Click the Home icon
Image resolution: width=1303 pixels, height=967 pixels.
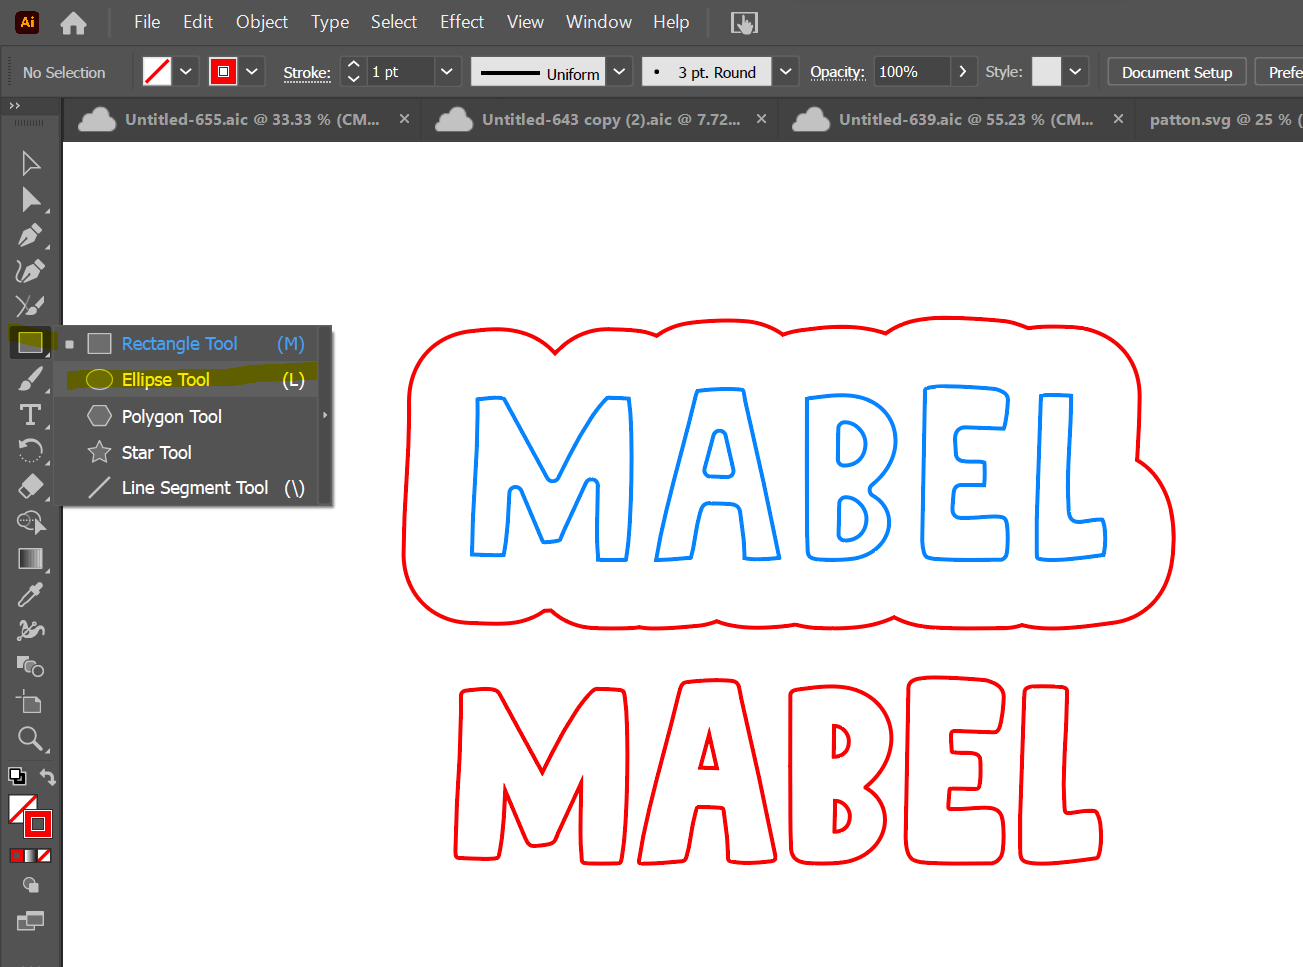73,22
